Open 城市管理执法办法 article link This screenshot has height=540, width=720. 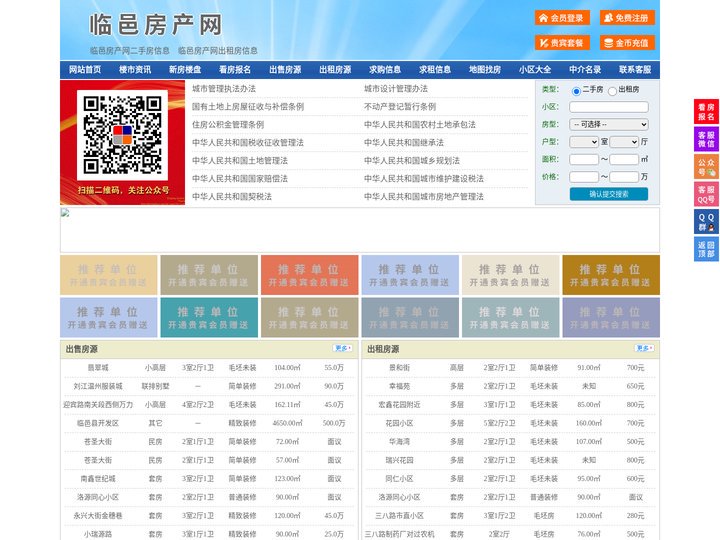click(x=224, y=89)
